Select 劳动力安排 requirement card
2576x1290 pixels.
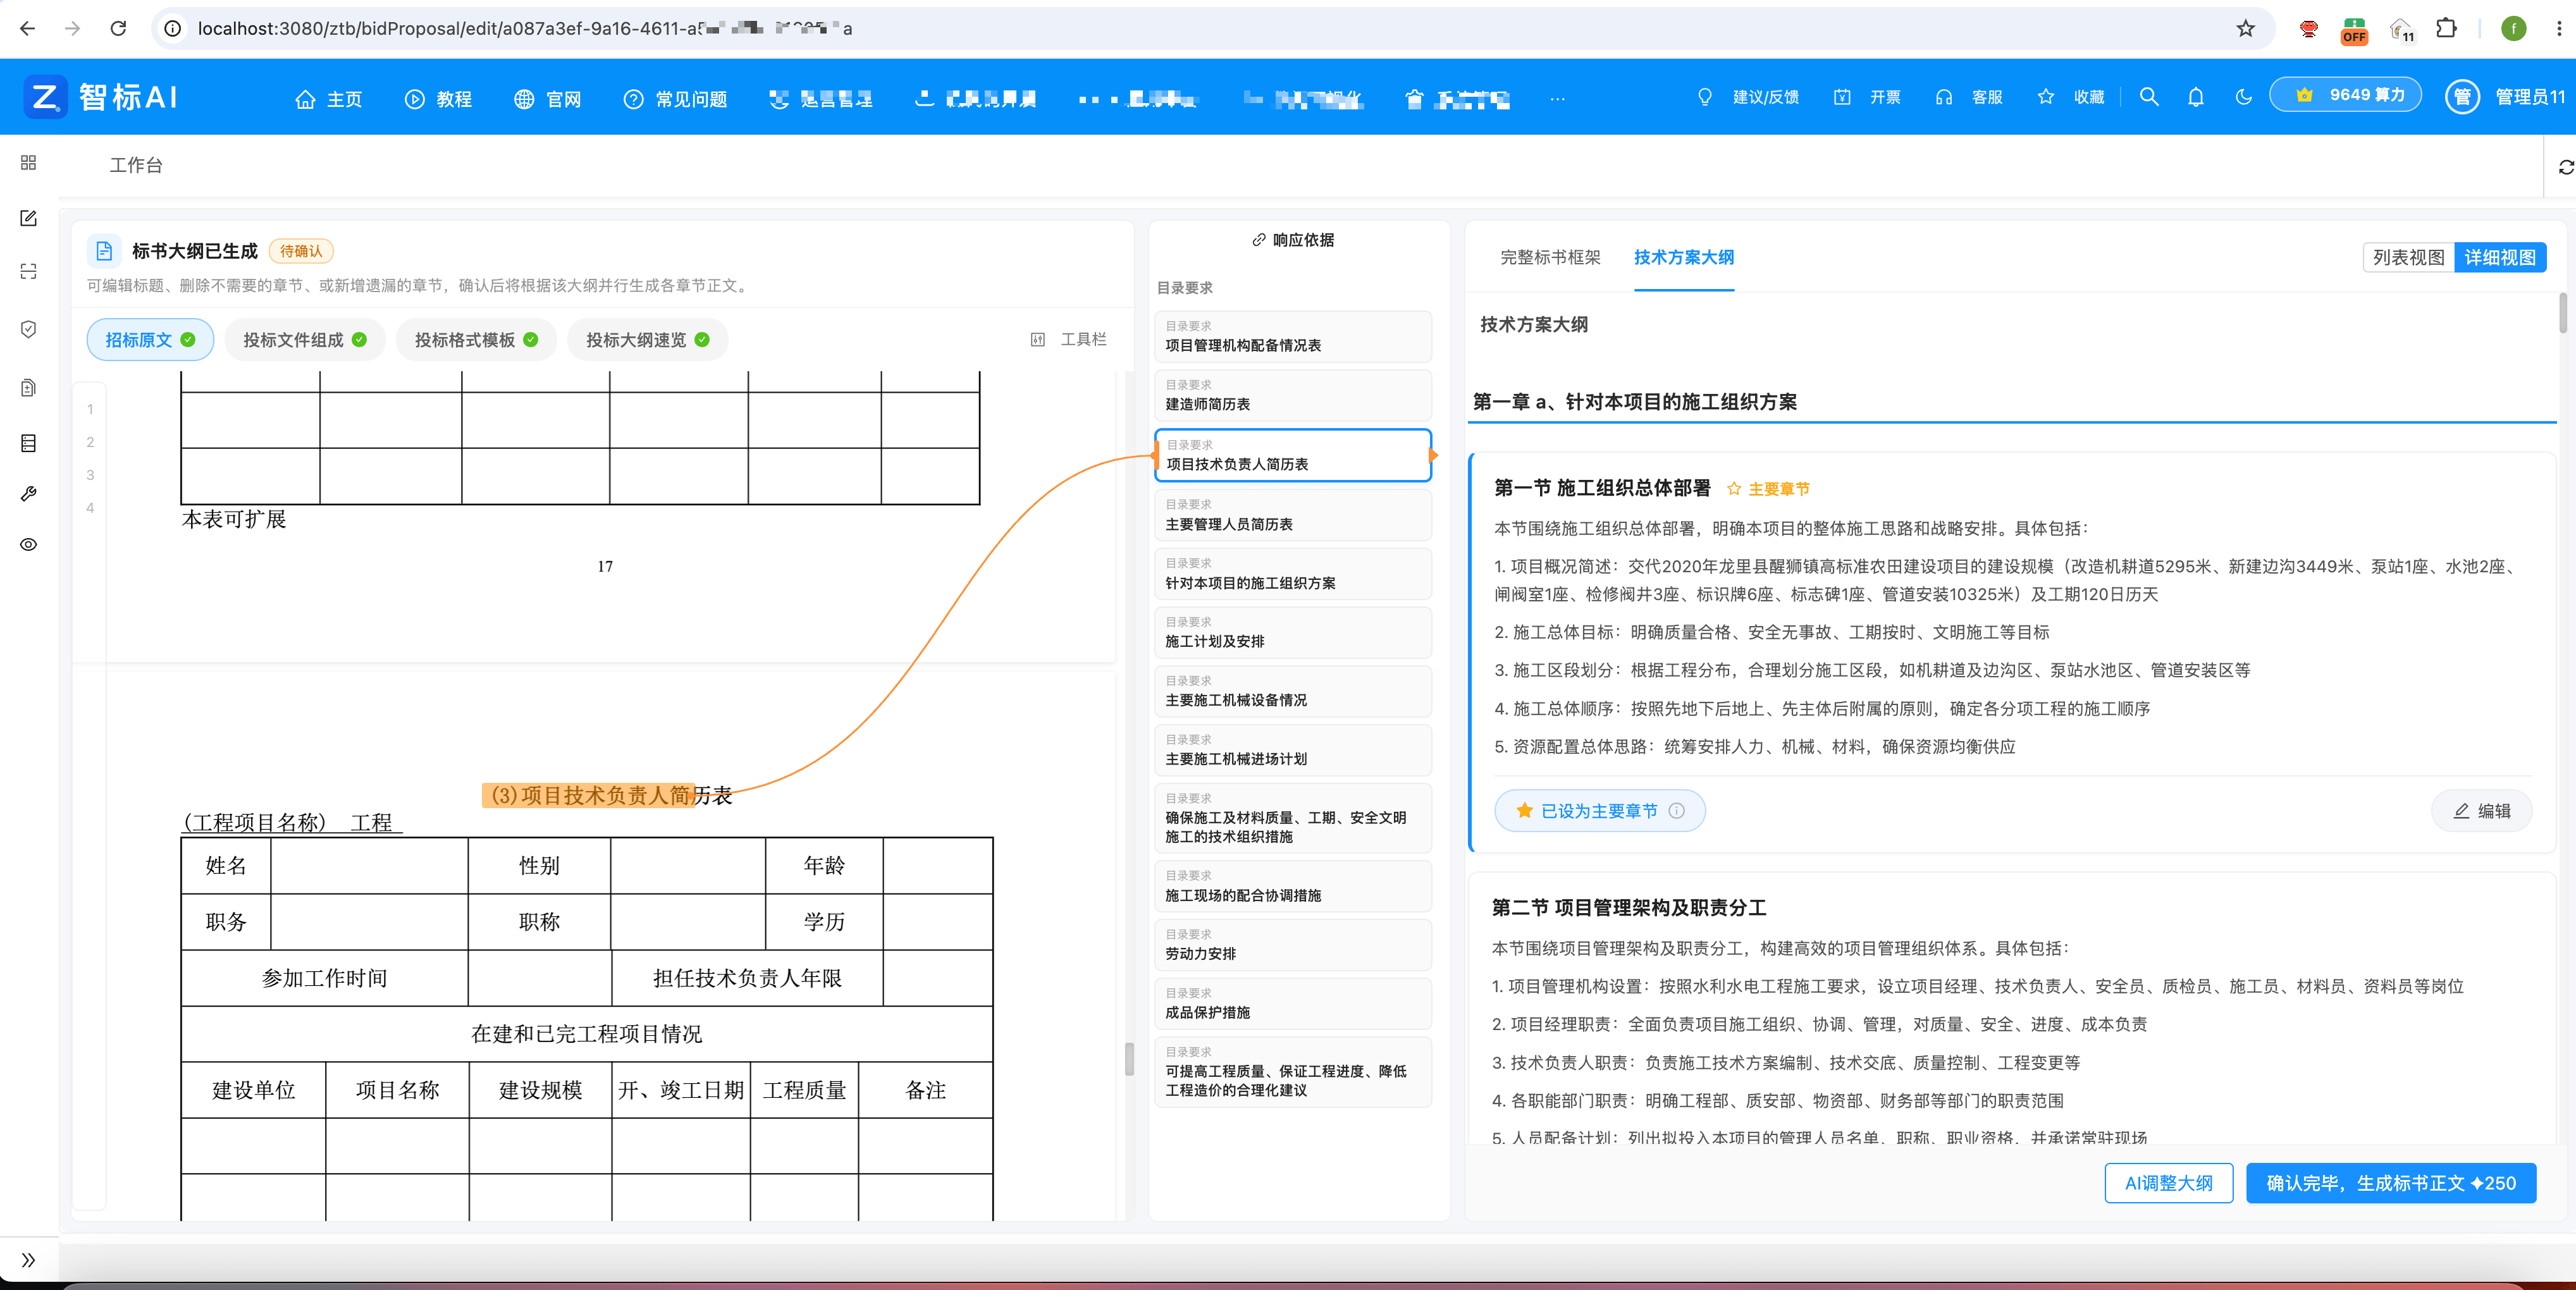[1292, 945]
